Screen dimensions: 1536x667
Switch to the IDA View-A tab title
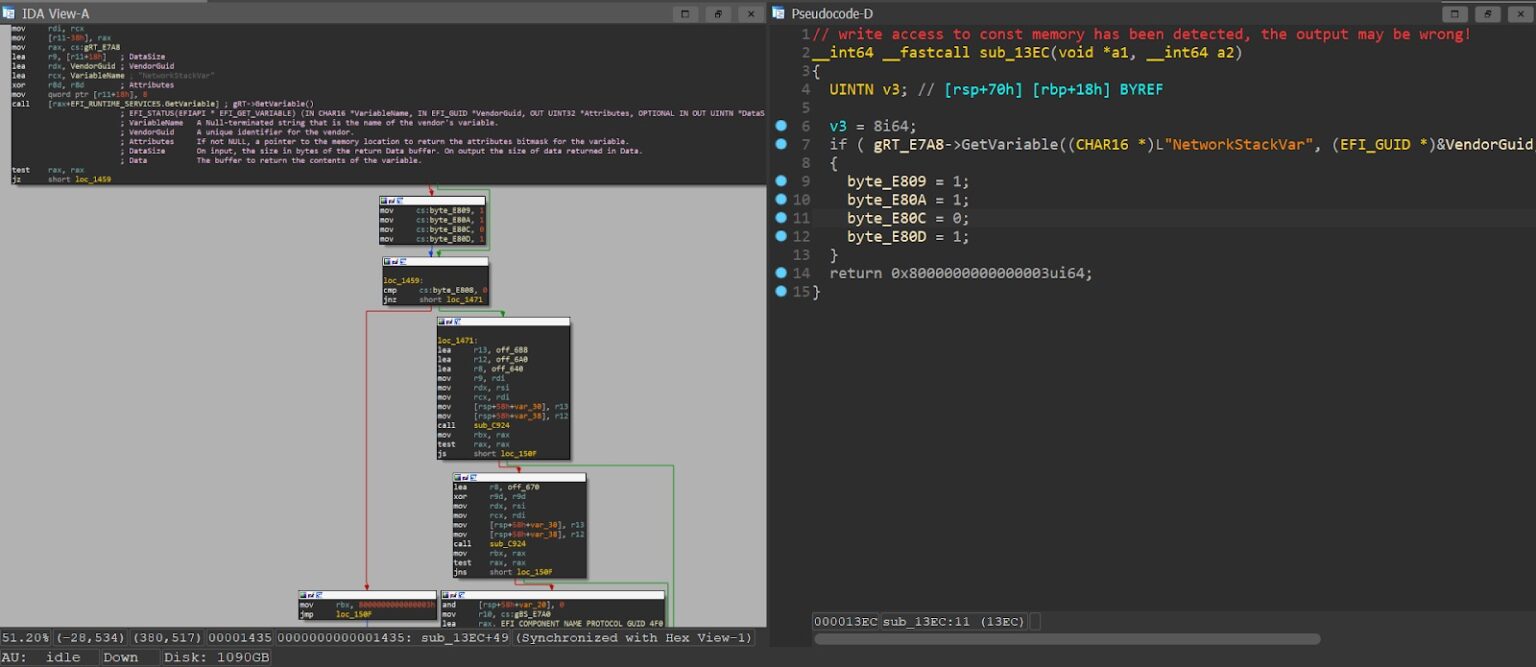(x=54, y=13)
